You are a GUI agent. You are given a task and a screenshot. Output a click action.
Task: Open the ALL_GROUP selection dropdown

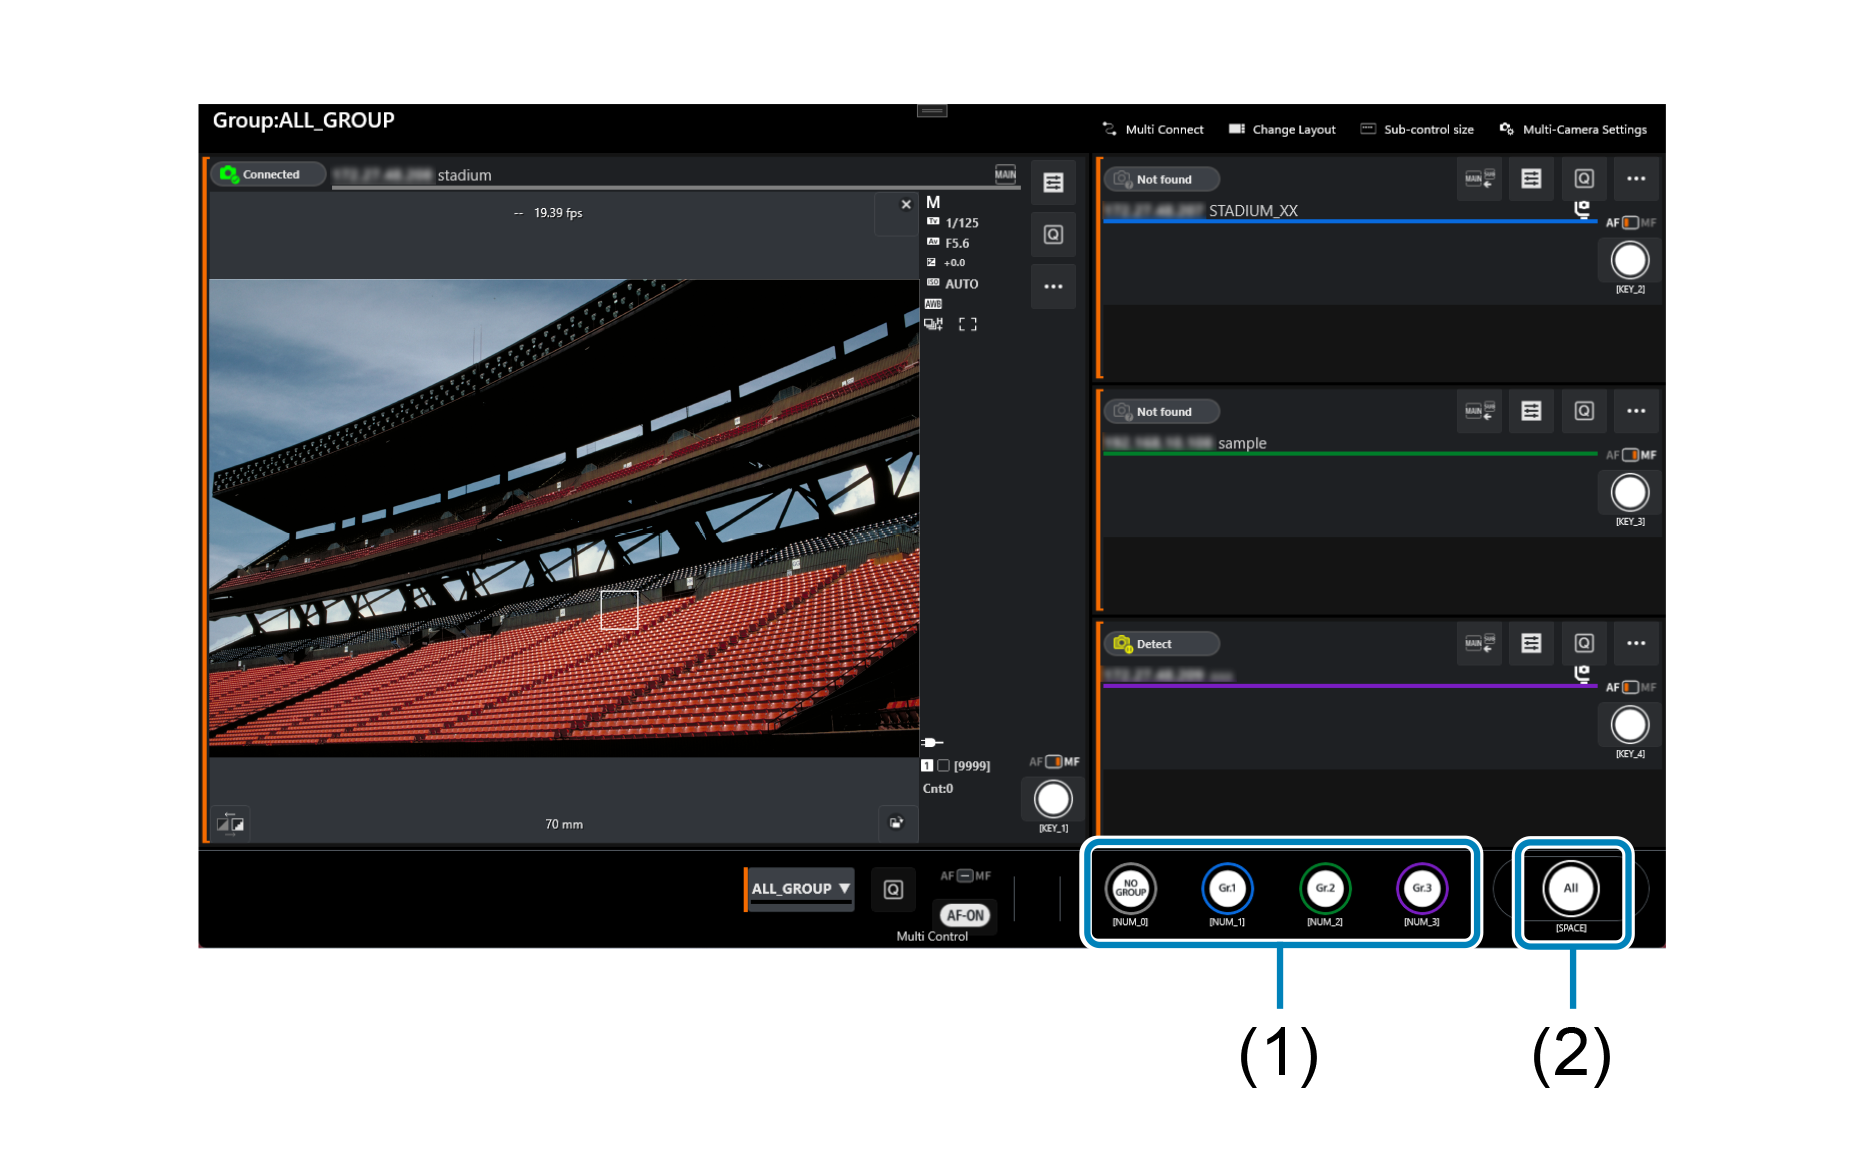(x=799, y=889)
